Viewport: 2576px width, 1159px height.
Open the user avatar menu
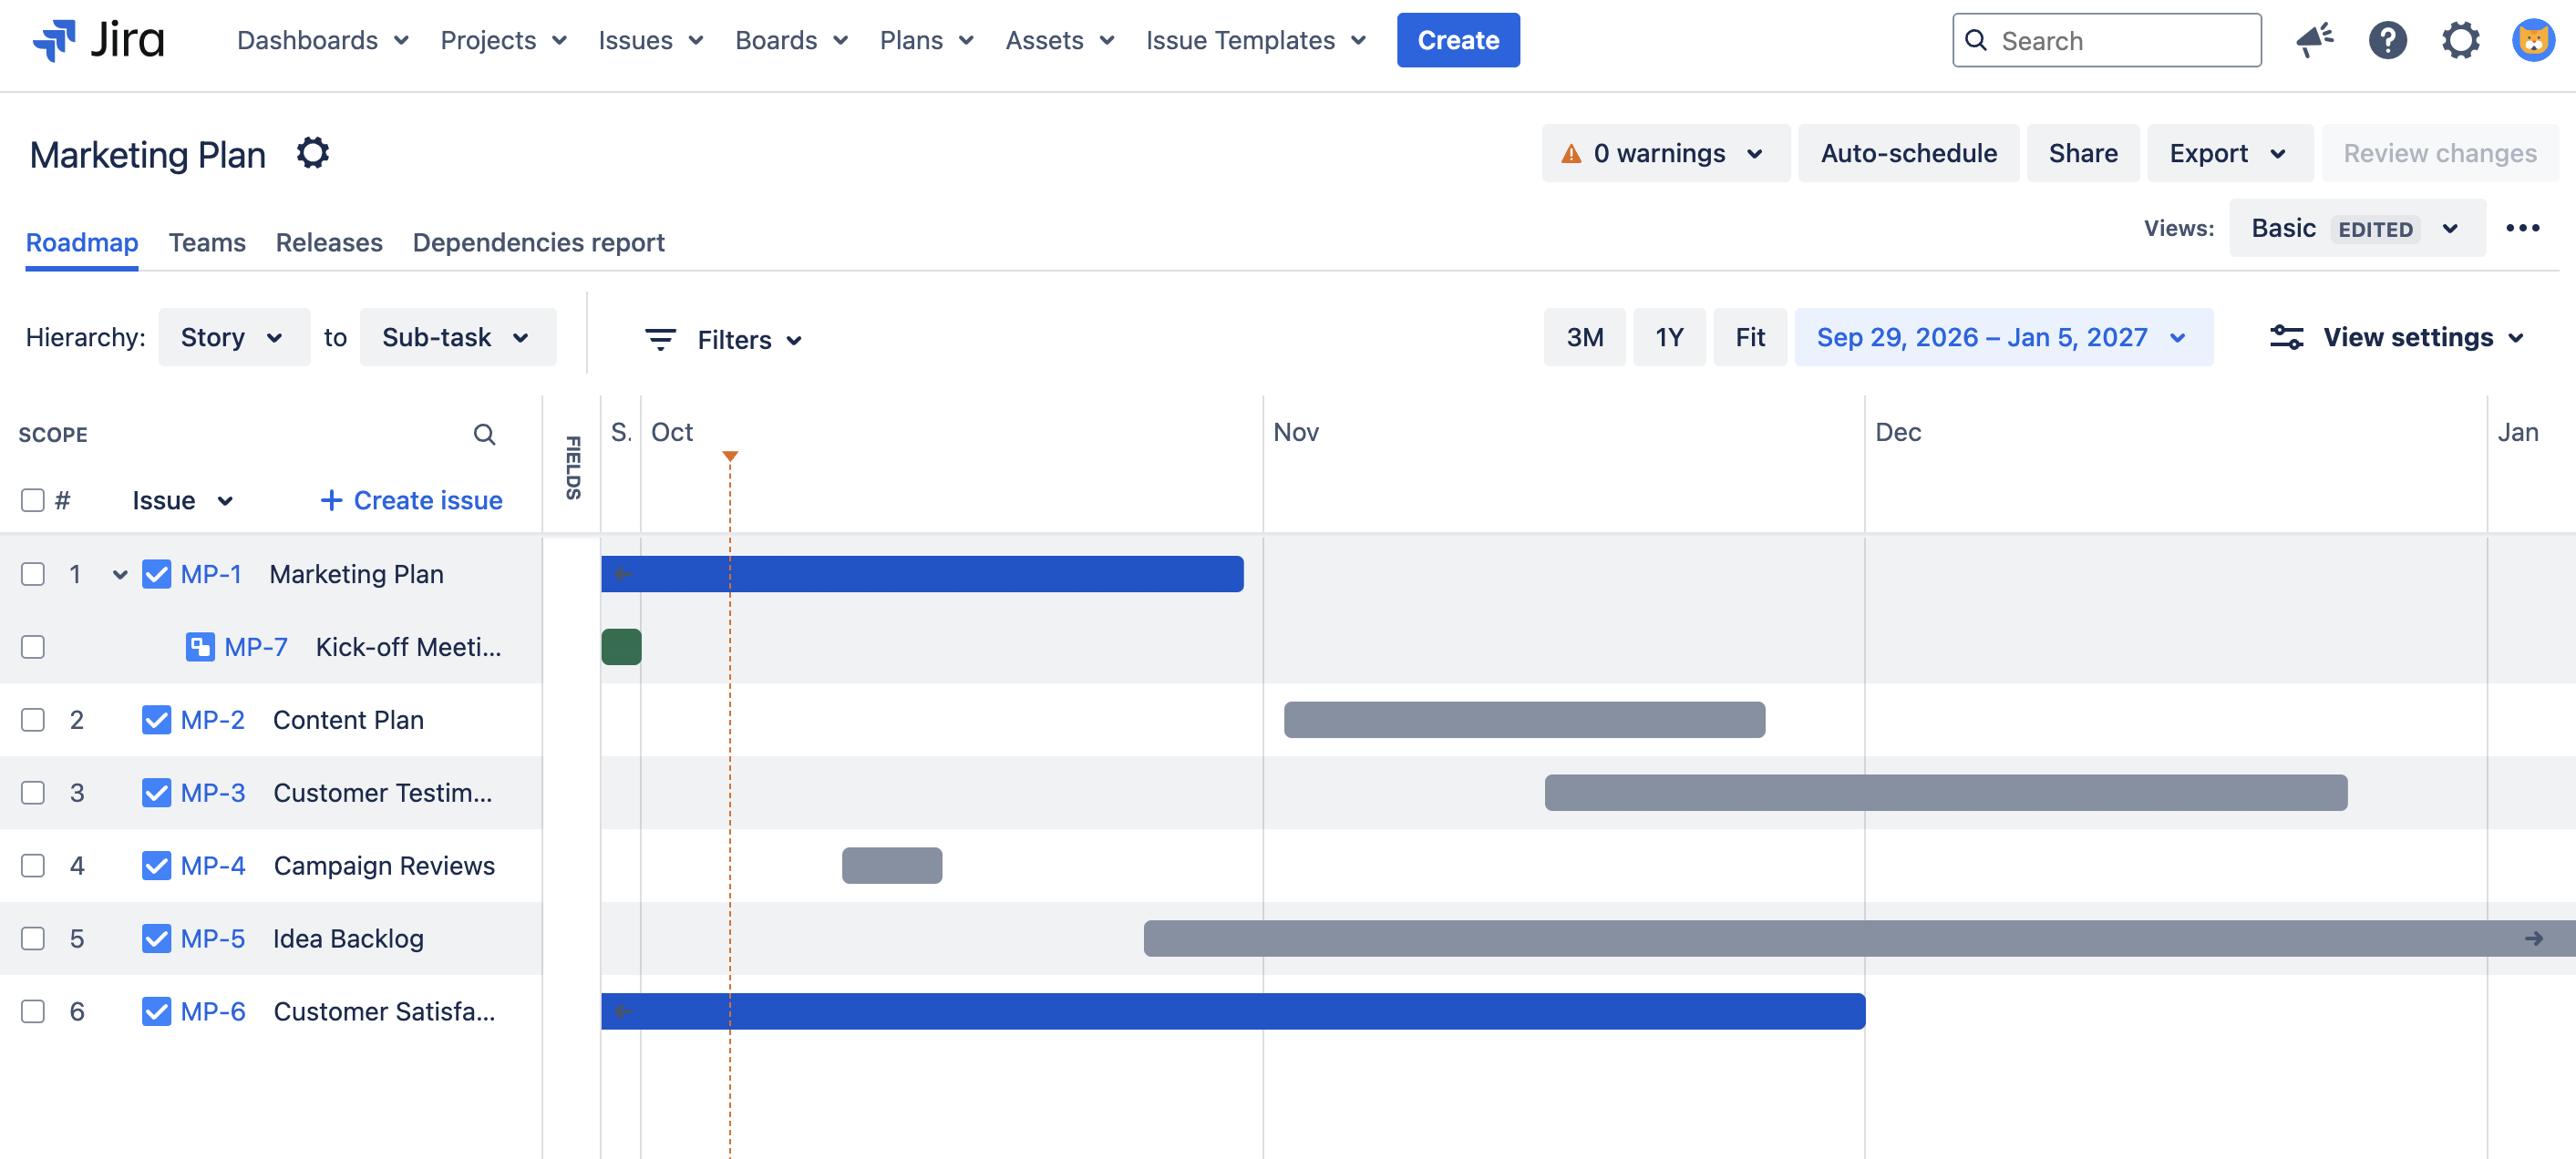tap(2533, 40)
